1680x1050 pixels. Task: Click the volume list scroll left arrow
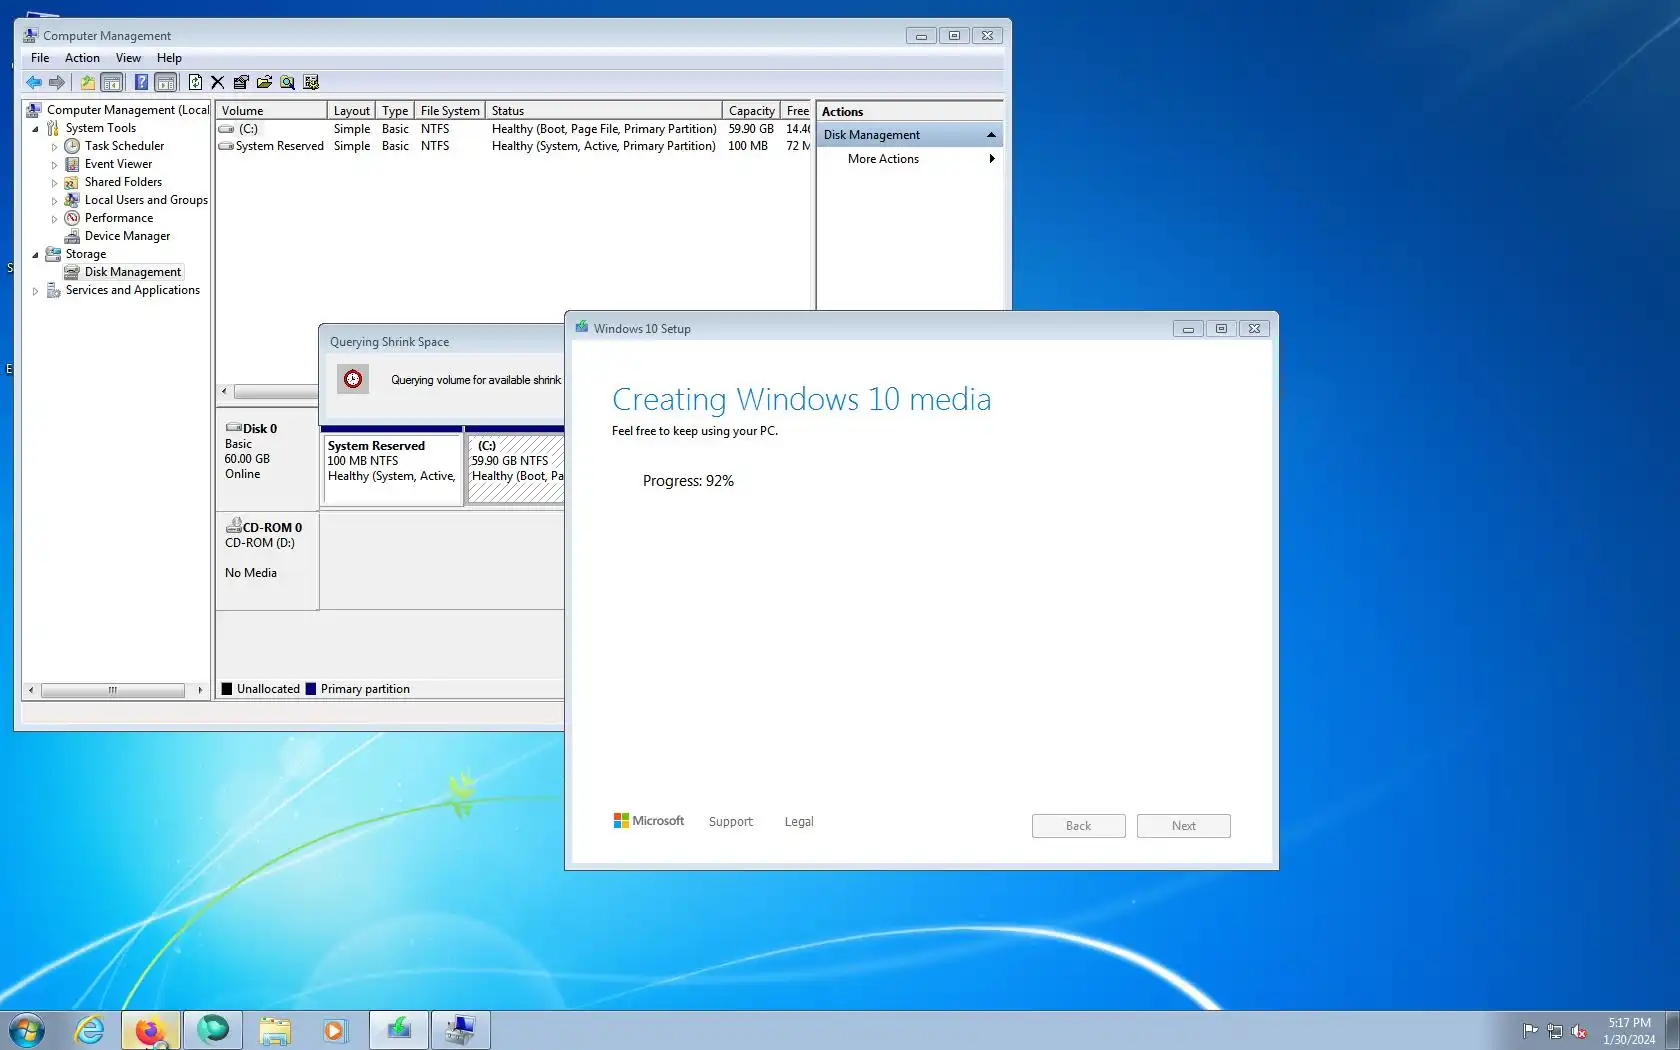(224, 392)
